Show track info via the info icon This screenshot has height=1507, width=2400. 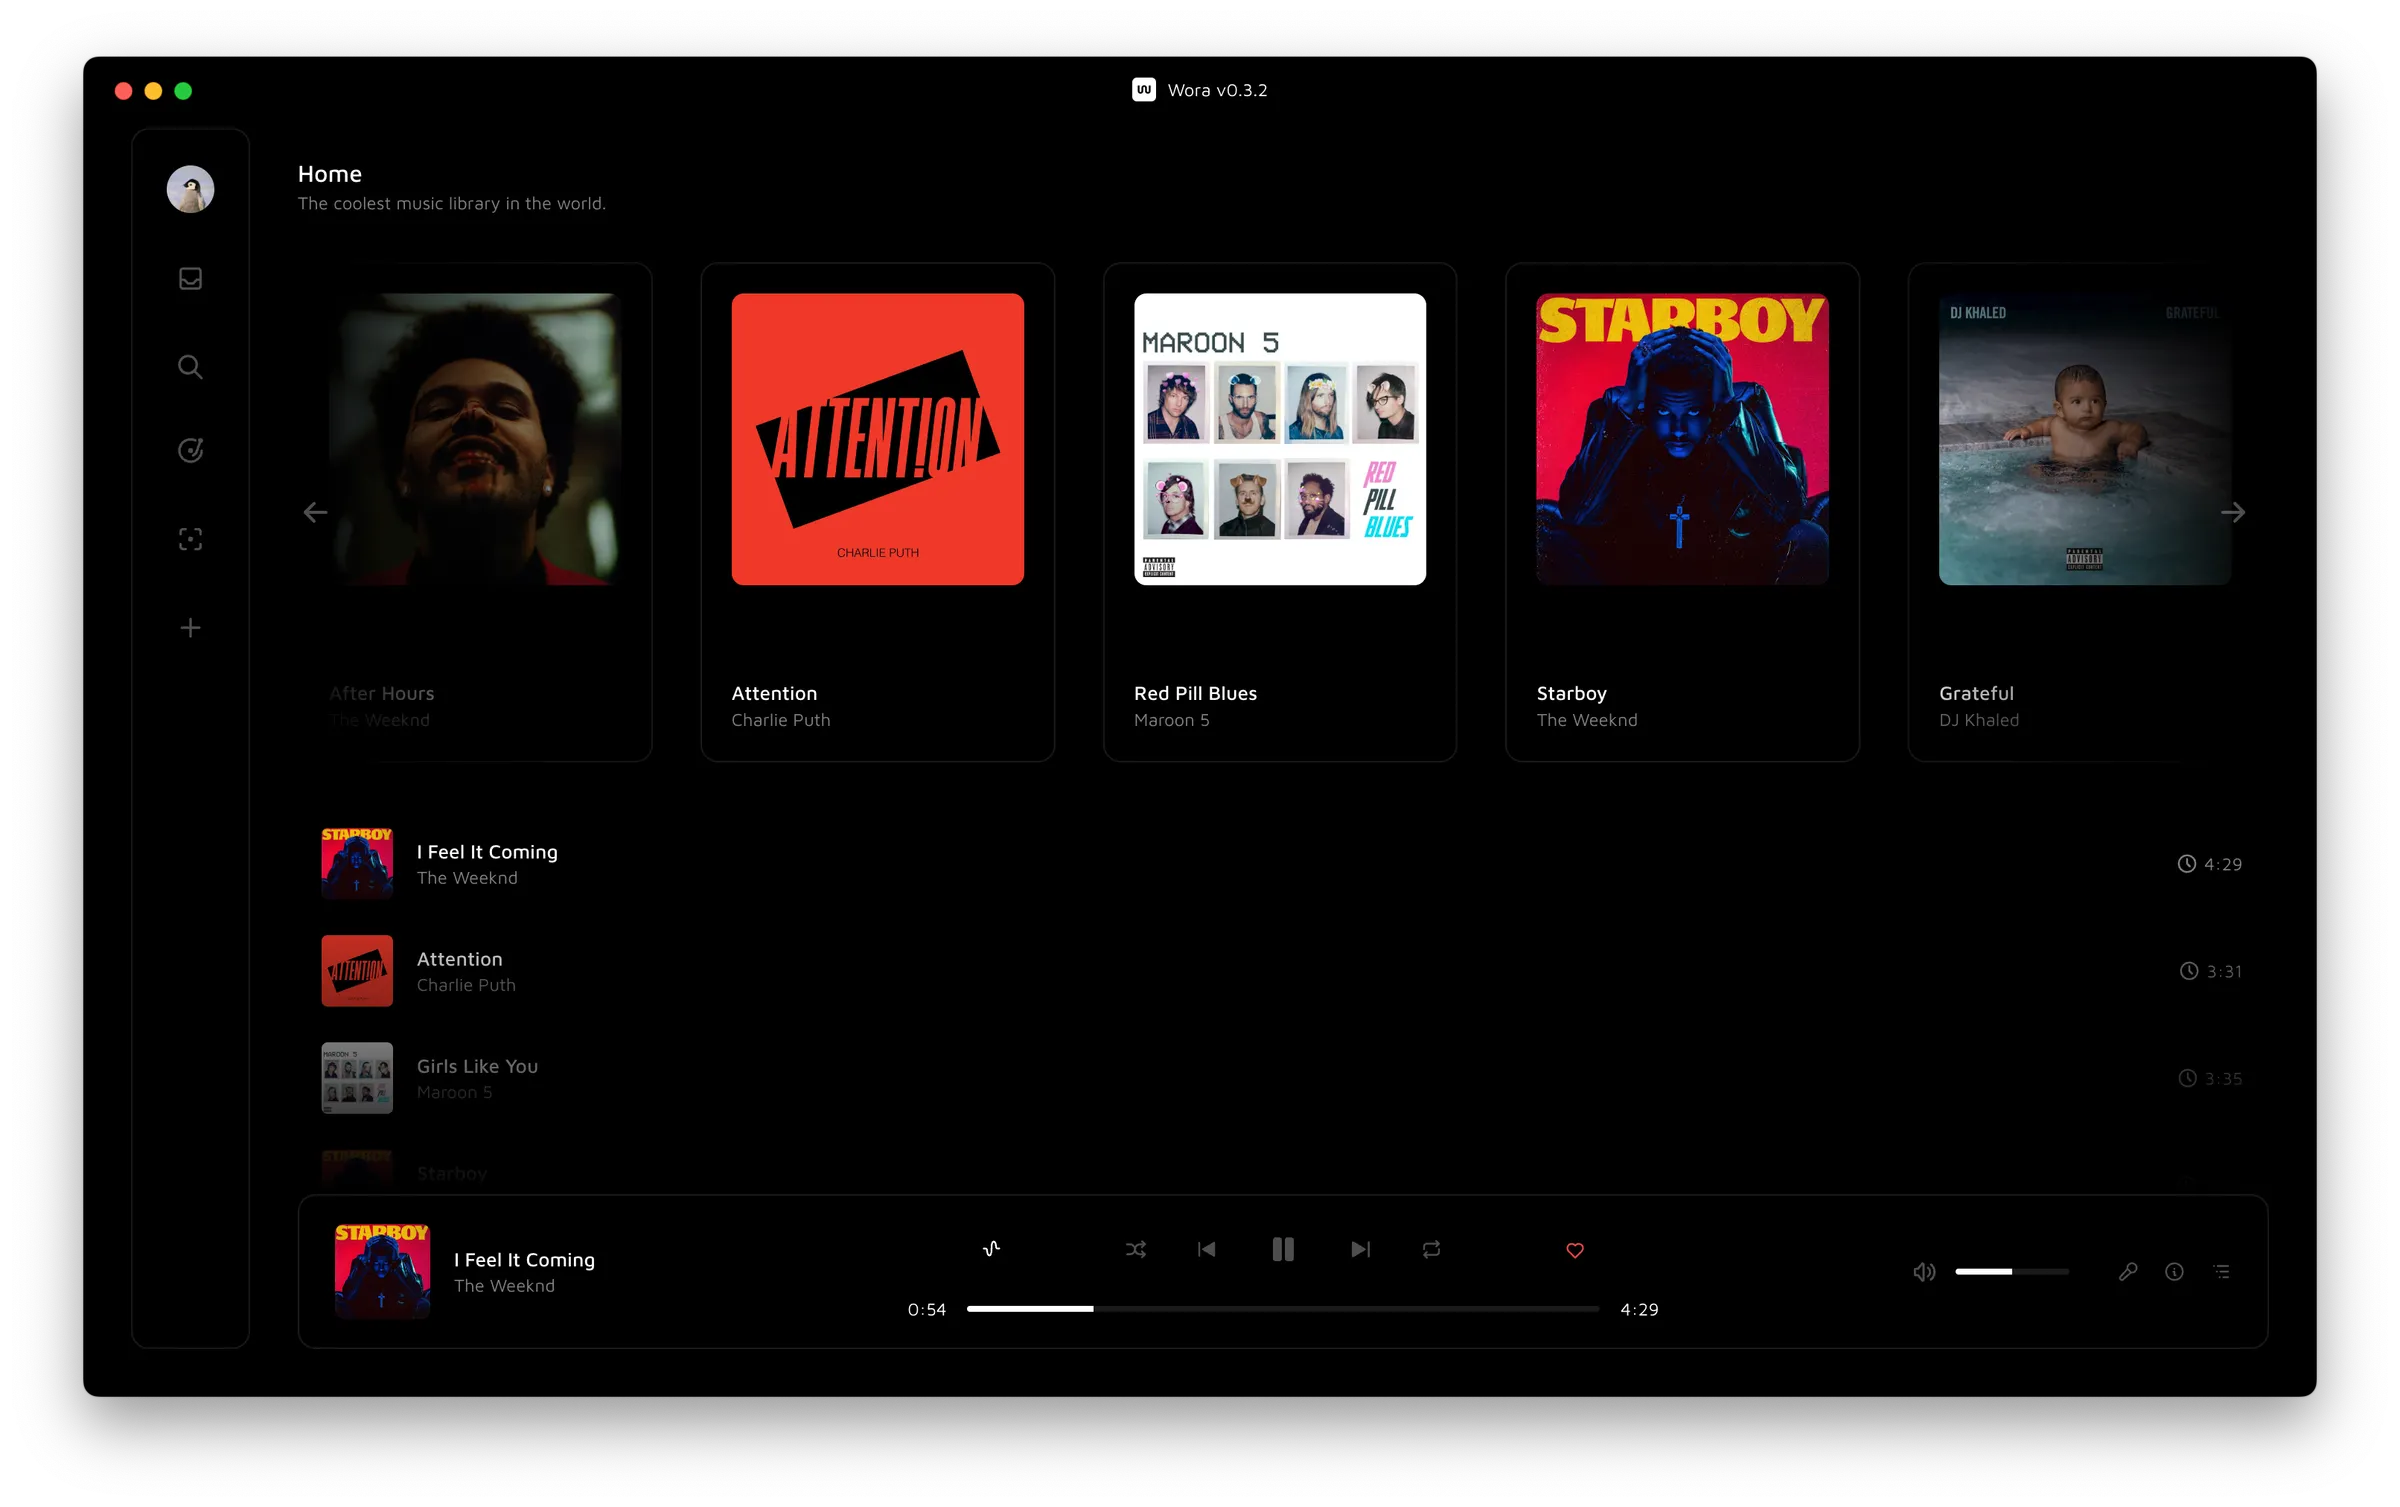tap(2174, 1271)
